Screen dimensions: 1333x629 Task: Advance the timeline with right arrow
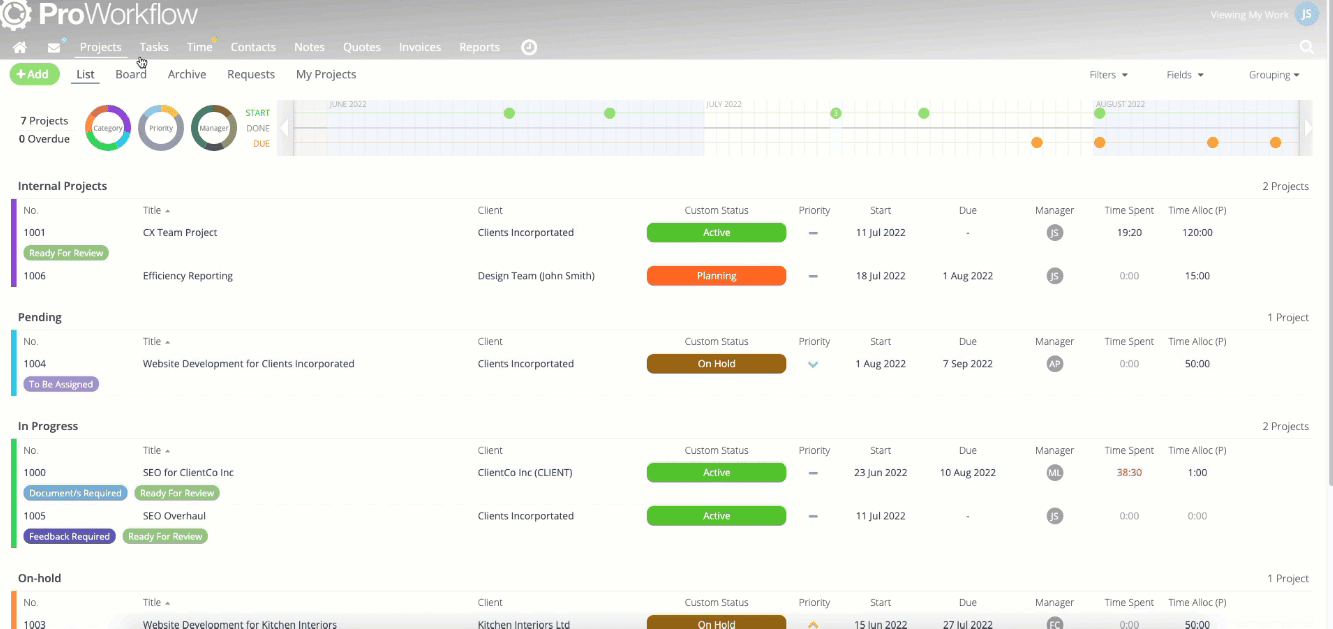coord(1307,128)
